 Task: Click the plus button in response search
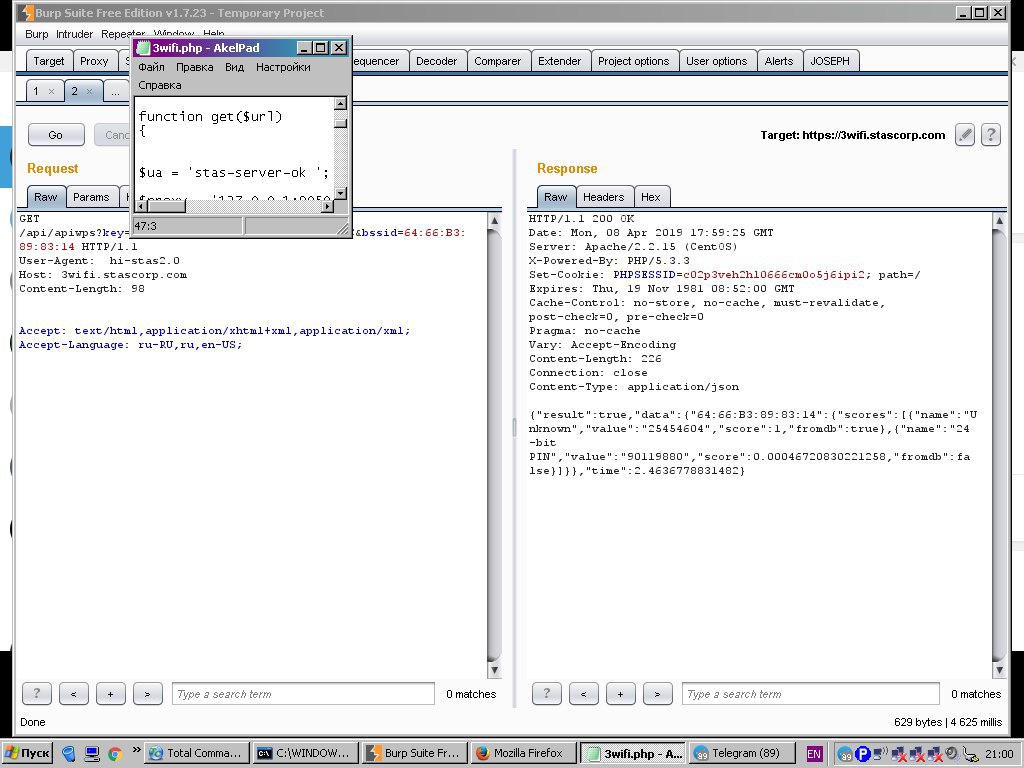(x=620, y=694)
